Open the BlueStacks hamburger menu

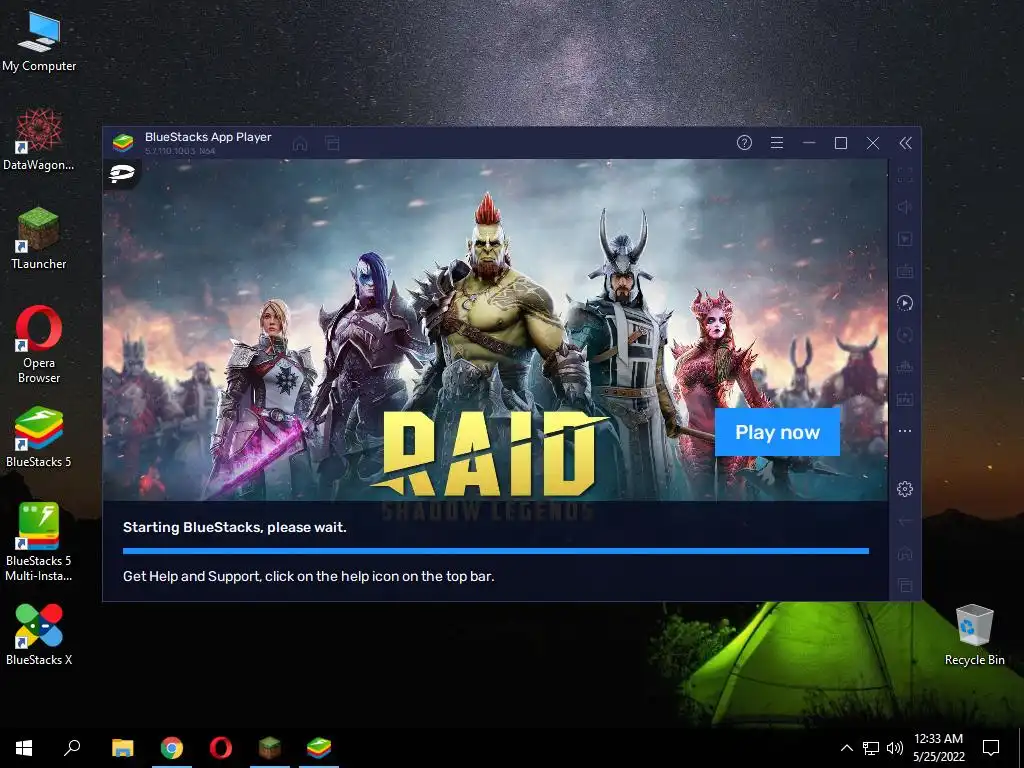coord(776,142)
